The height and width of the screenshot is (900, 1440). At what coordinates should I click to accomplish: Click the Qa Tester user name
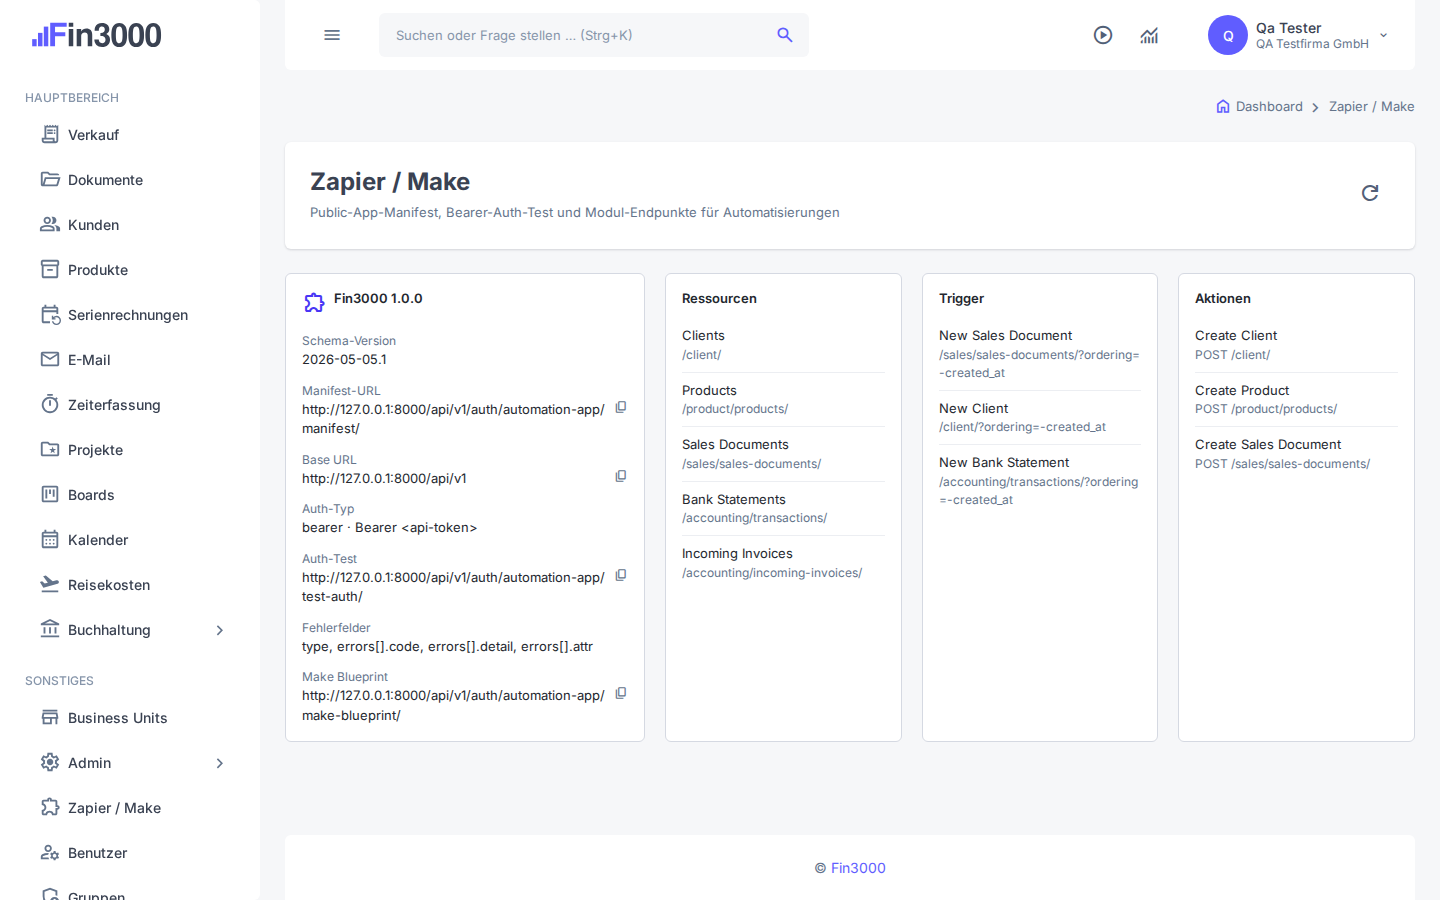pos(1289,28)
